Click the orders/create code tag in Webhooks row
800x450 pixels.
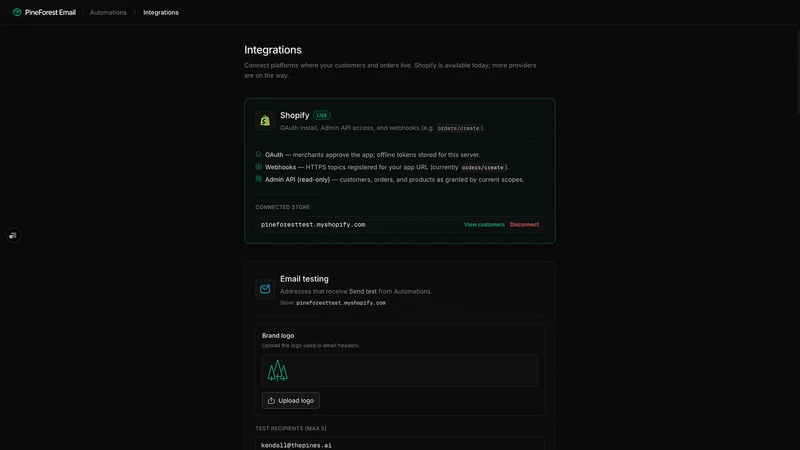pyautogui.click(x=482, y=167)
